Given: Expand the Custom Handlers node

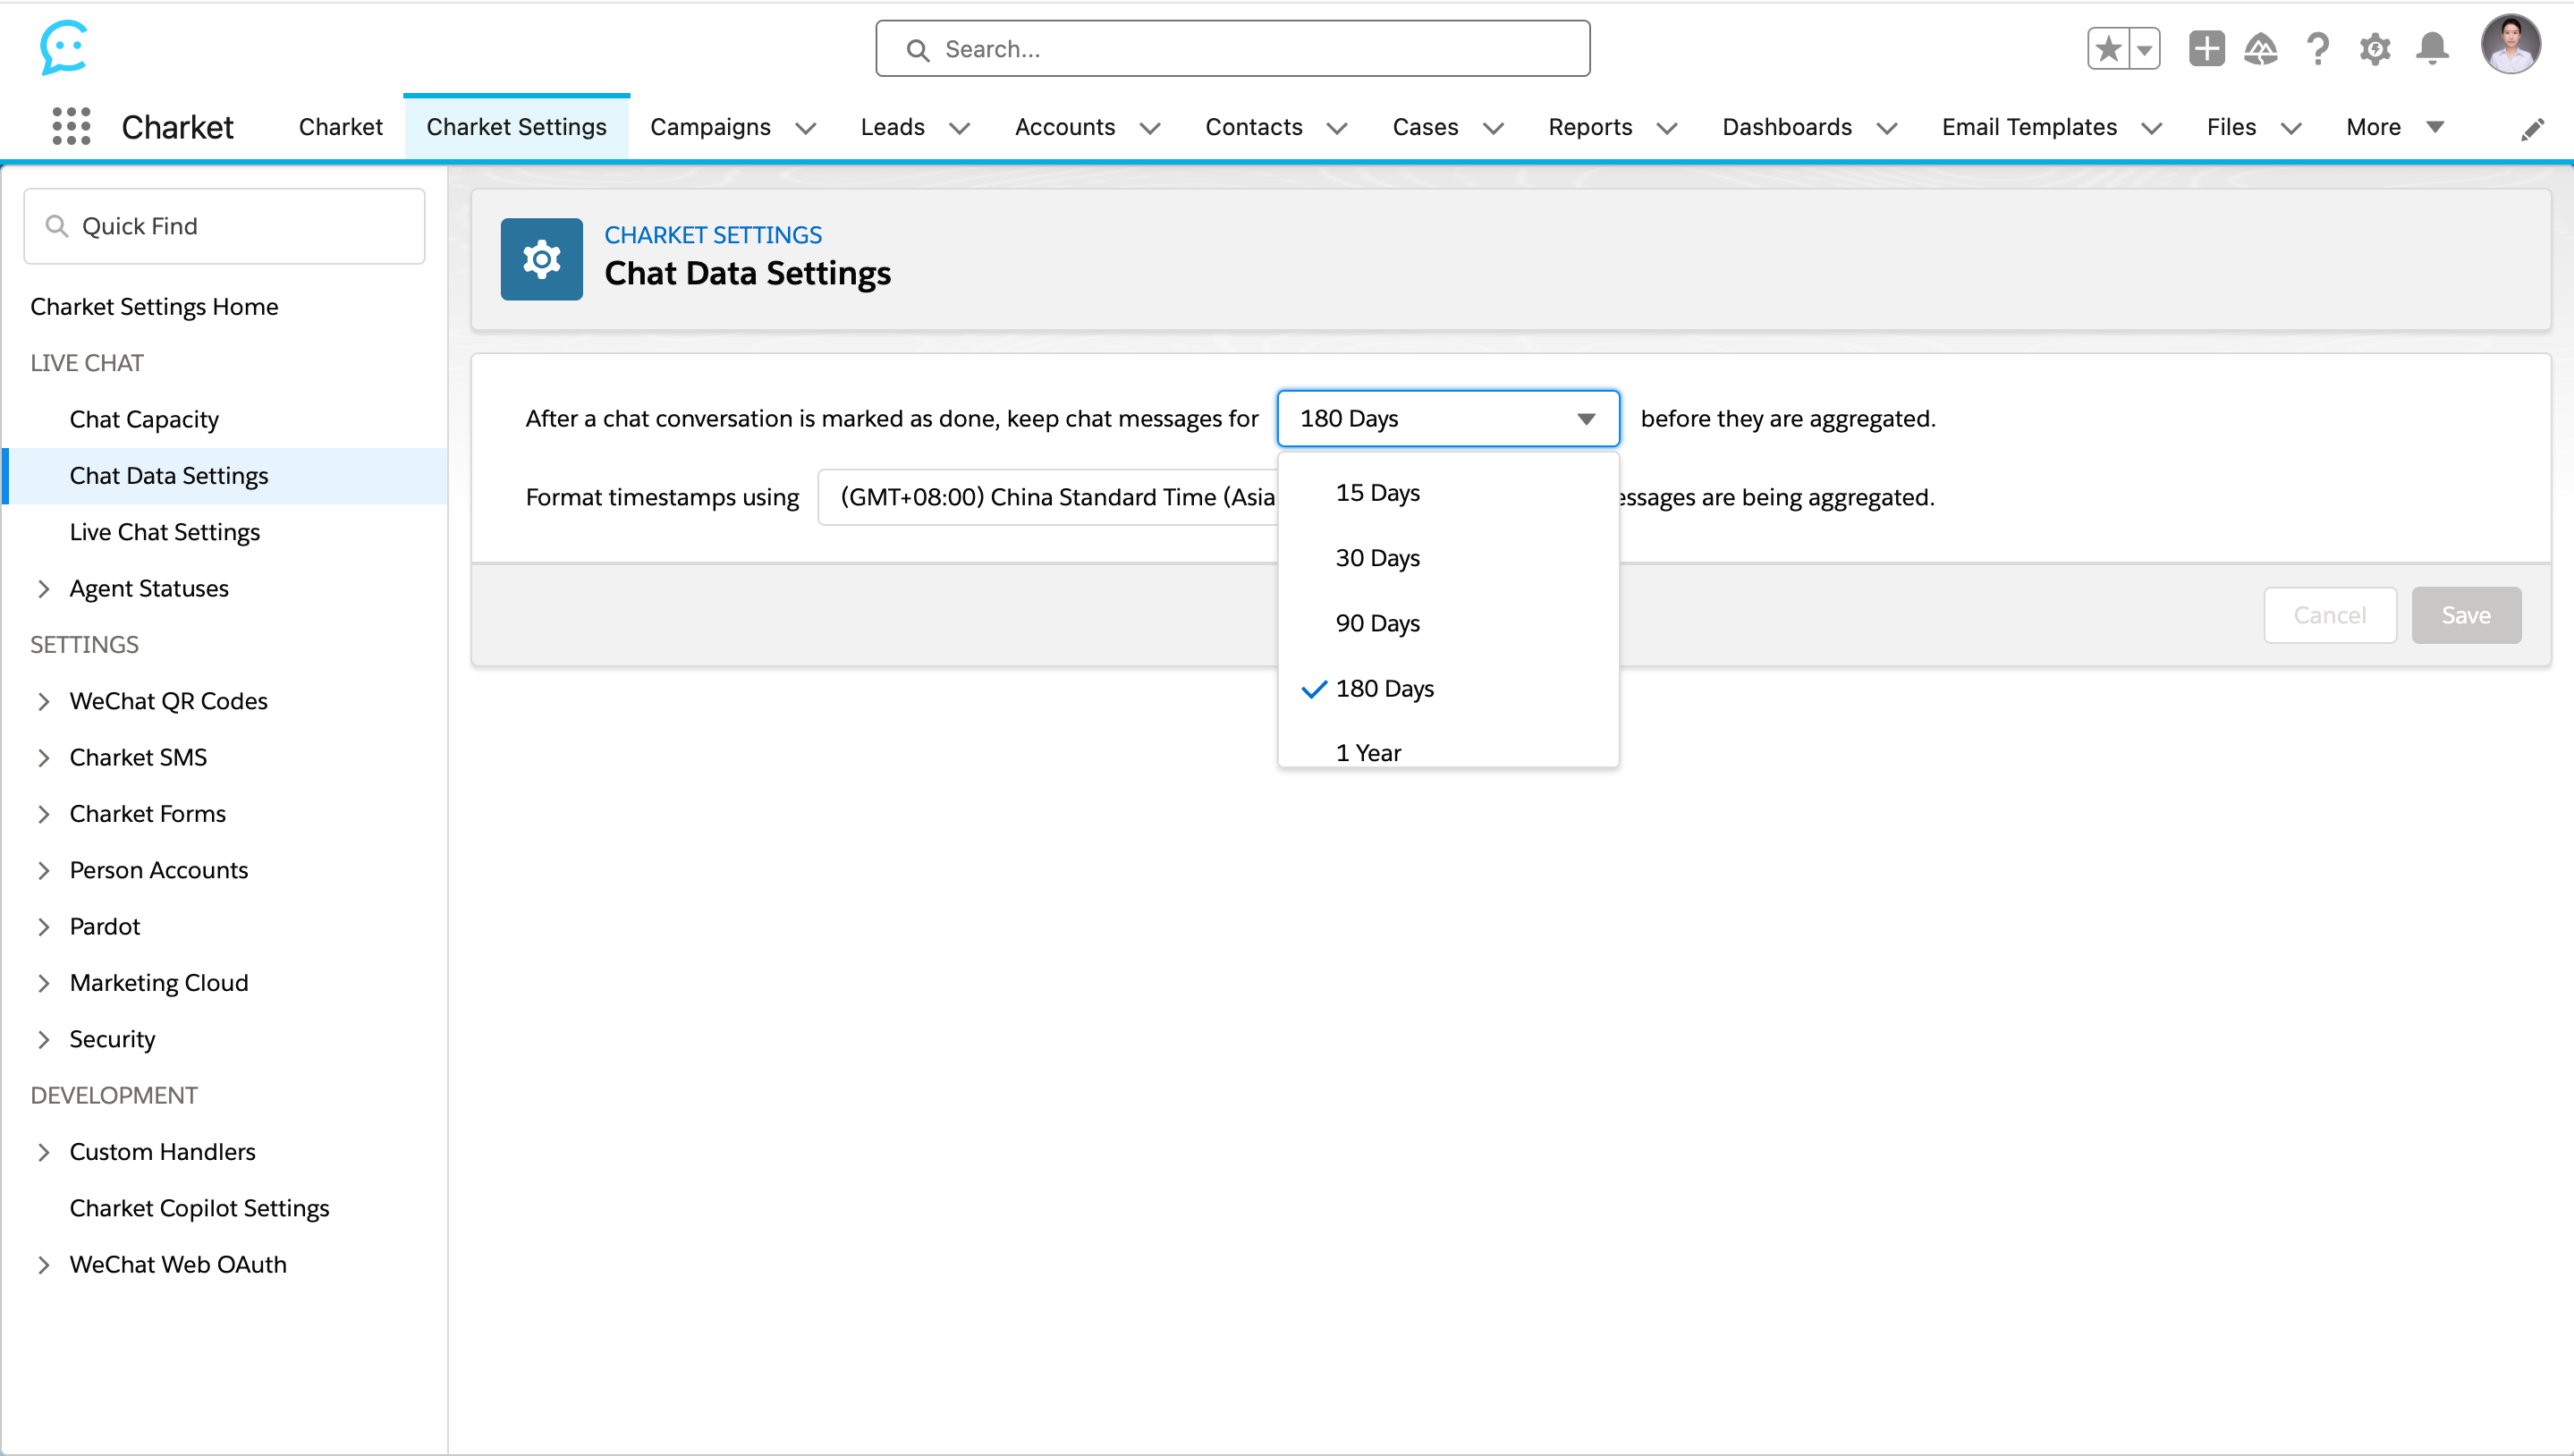Looking at the screenshot, I should (x=43, y=1152).
